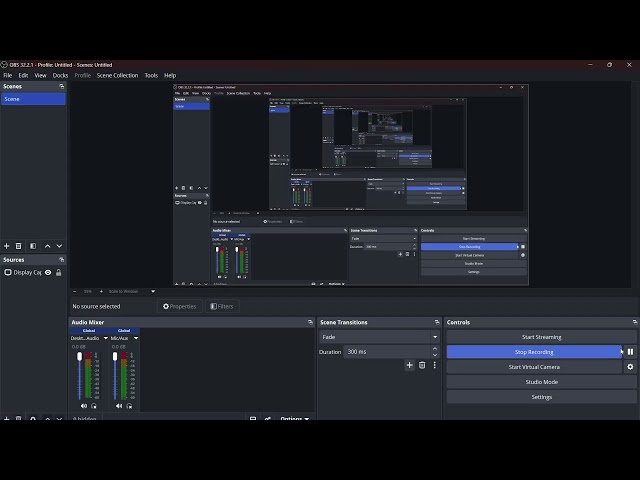The image size is (640, 480).
Task: Open Mic/Aux options arrow
Action: [136, 338]
